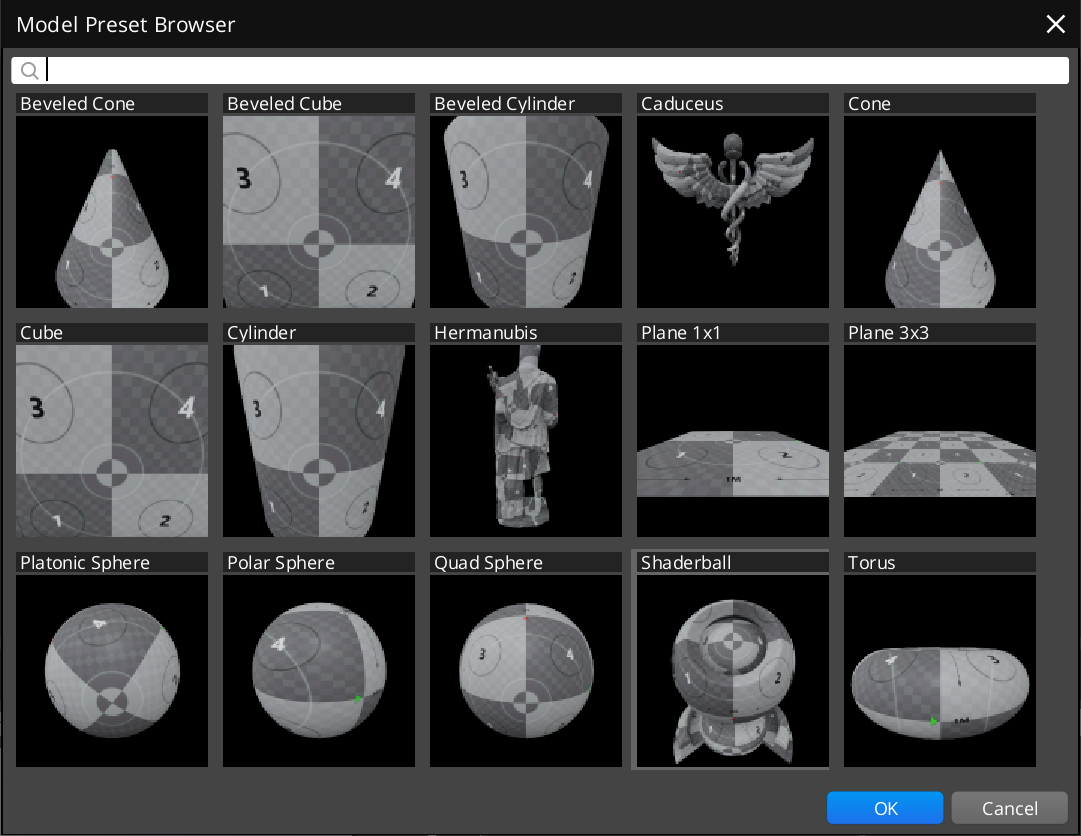This screenshot has width=1081, height=836.
Task: Choose the Torus model preset
Action: [940, 671]
